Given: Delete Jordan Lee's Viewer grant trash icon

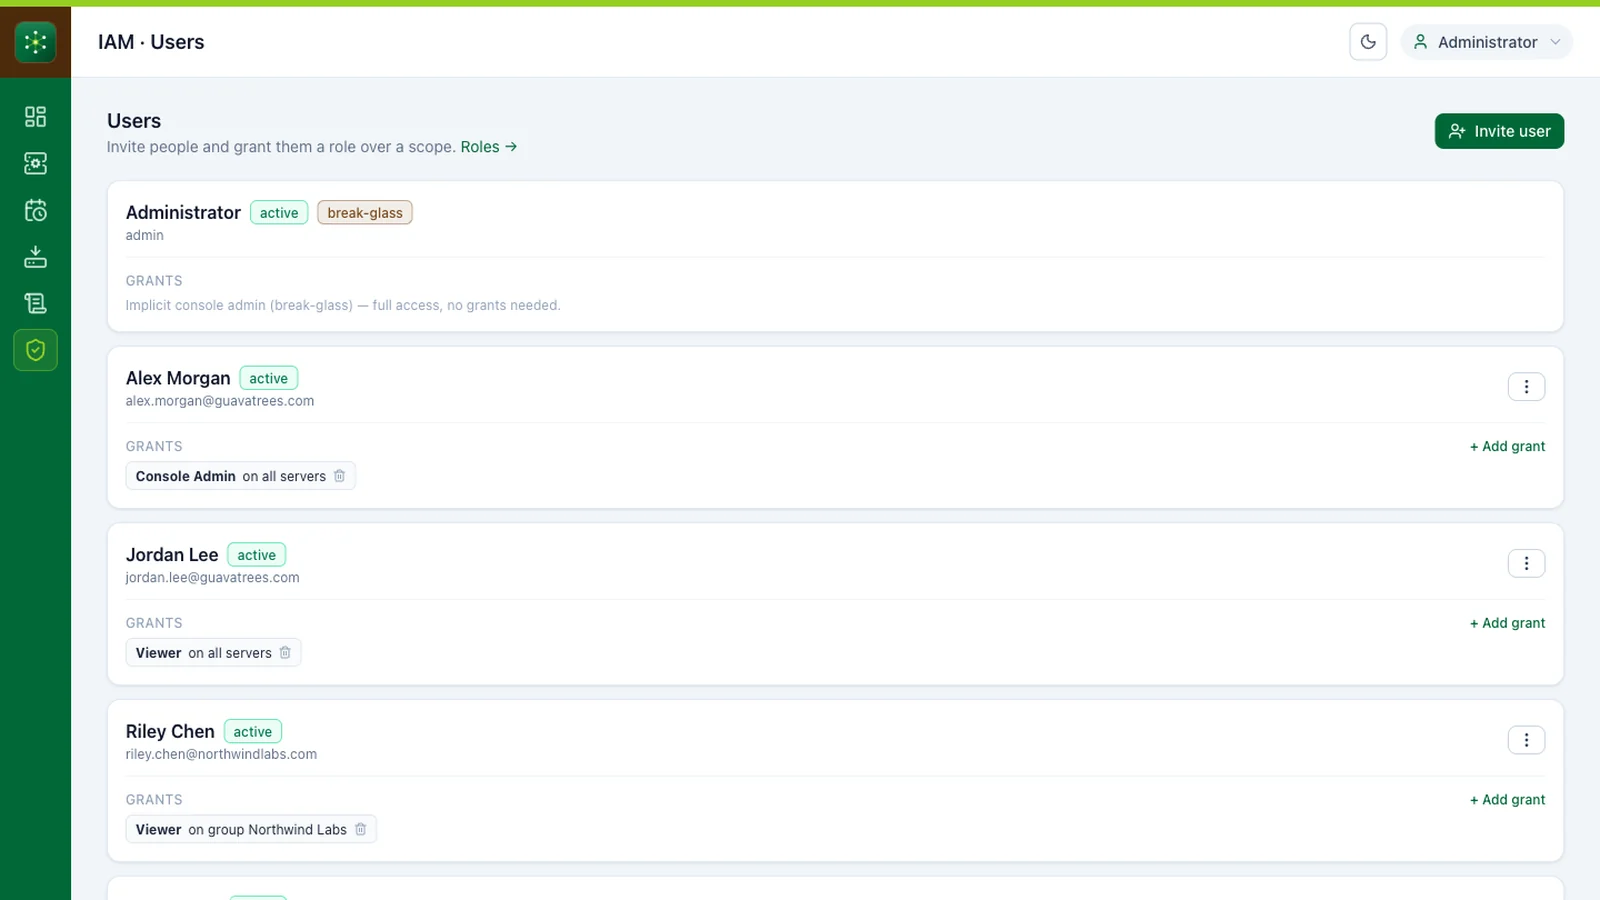Looking at the screenshot, I should 285,653.
